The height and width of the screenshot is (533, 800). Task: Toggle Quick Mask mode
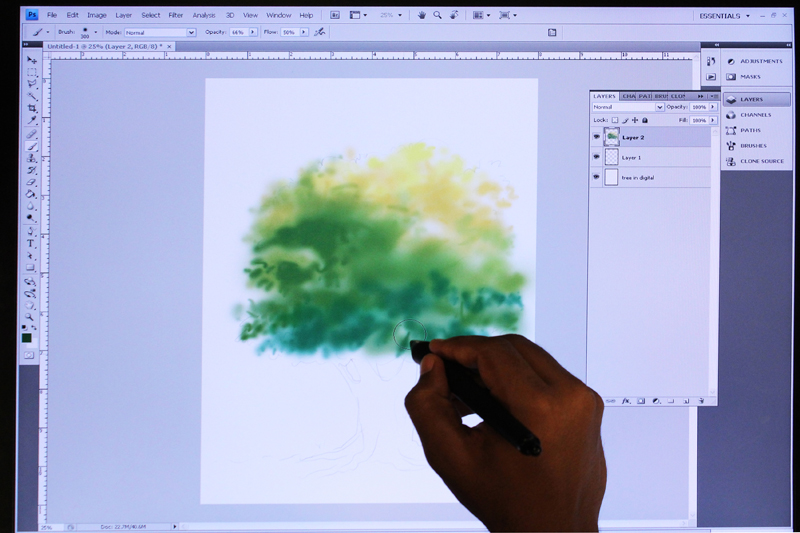click(x=29, y=356)
